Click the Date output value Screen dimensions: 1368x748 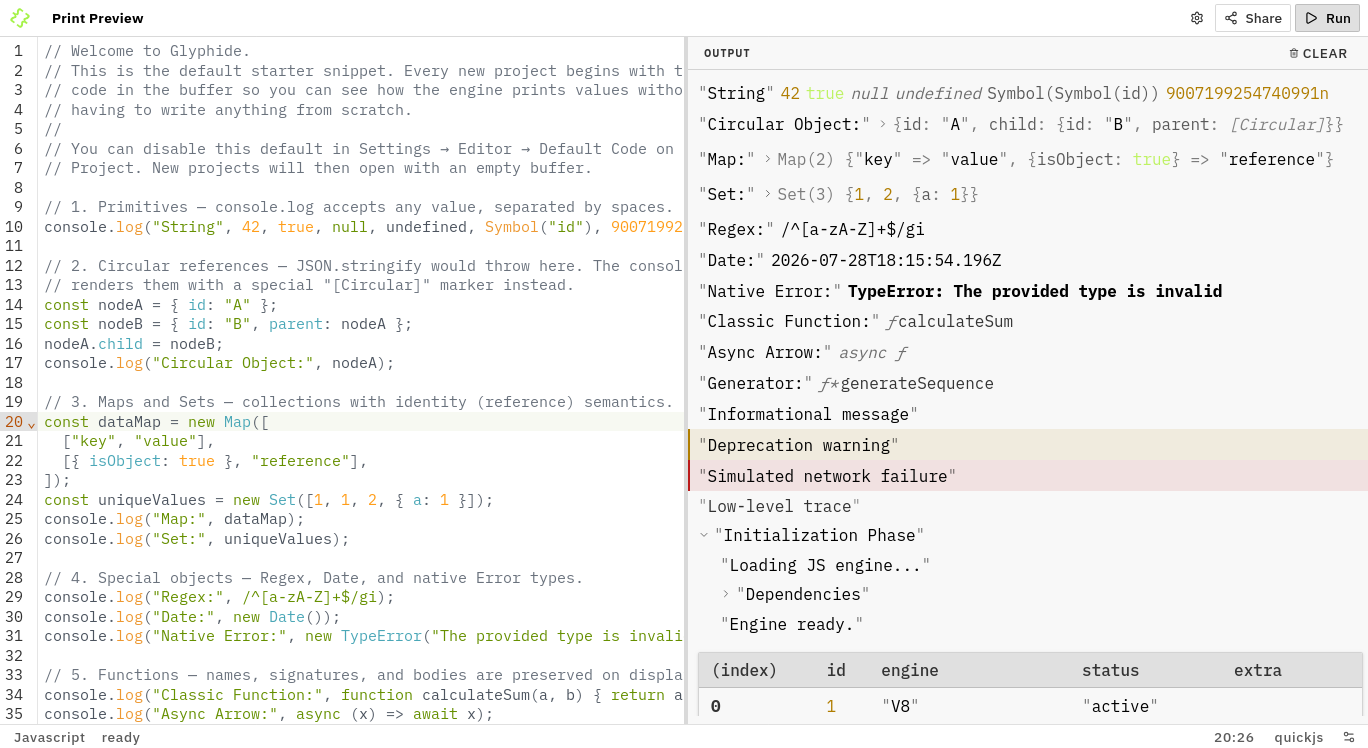[886, 260]
